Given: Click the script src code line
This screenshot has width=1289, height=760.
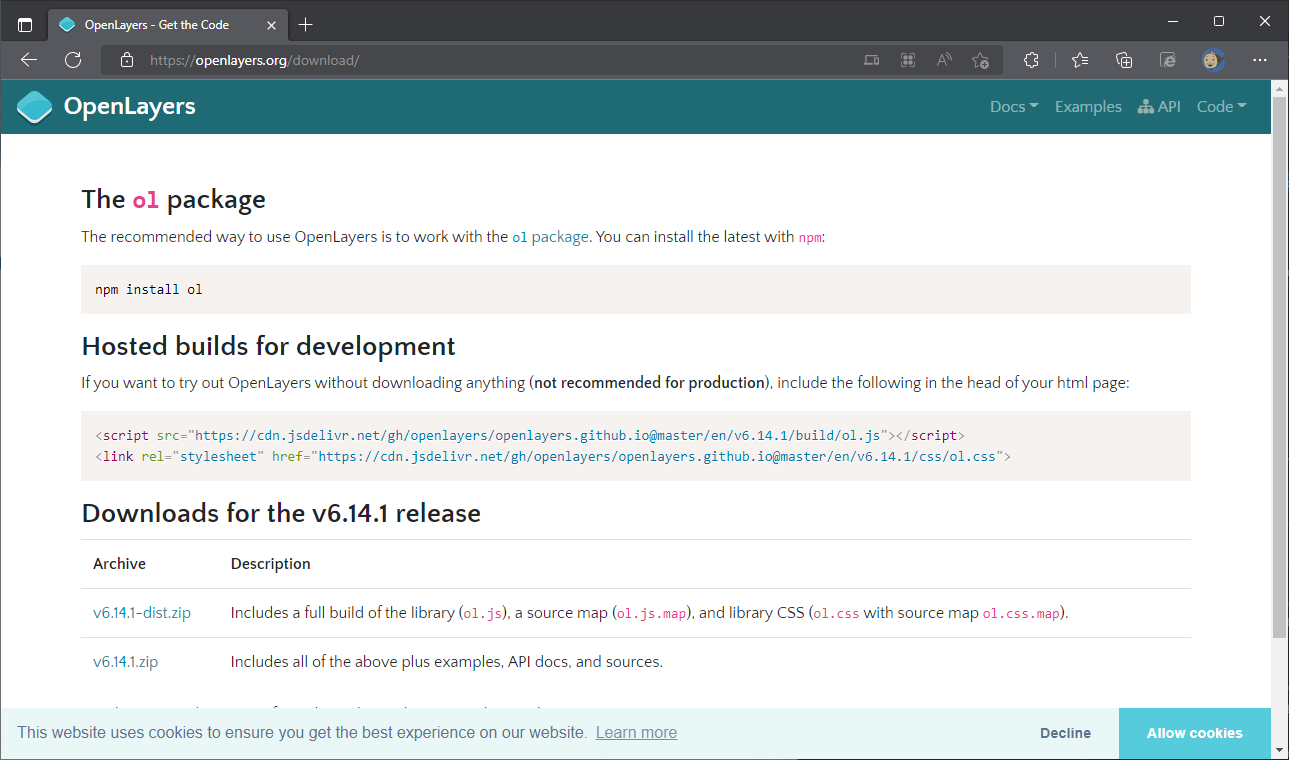Looking at the screenshot, I should pyautogui.click(x=530, y=436).
